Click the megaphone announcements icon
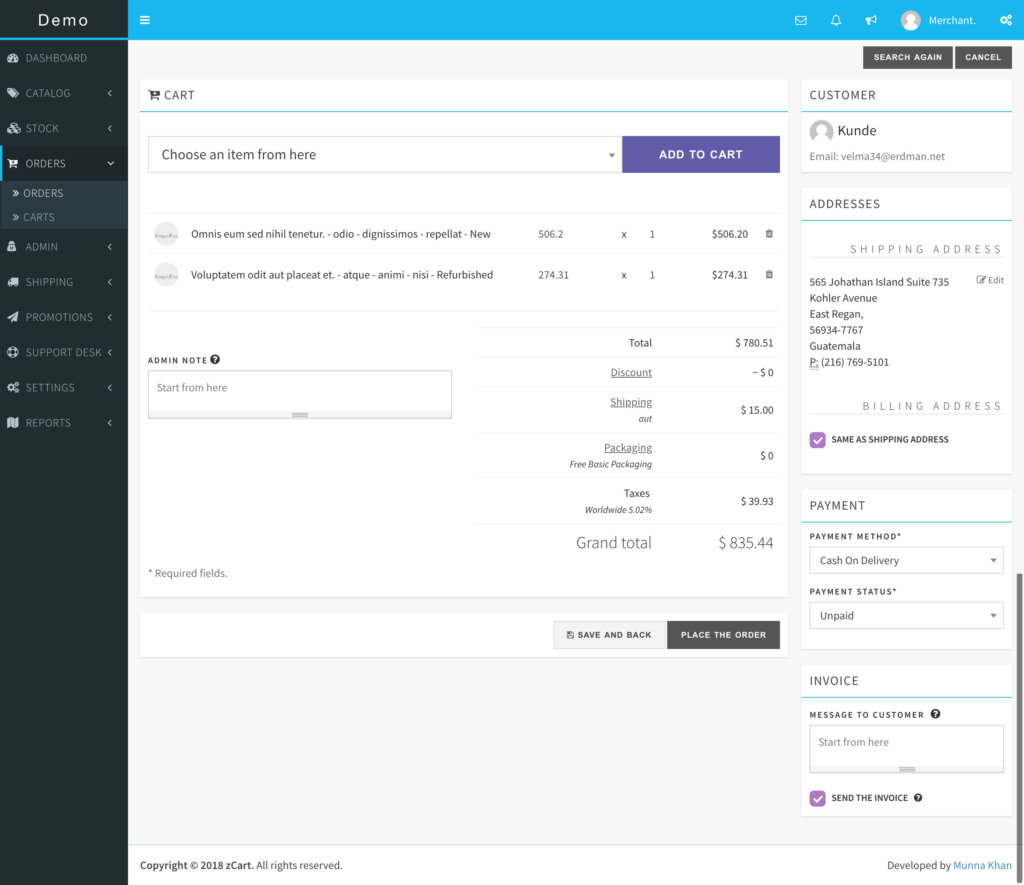 tap(871, 20)
